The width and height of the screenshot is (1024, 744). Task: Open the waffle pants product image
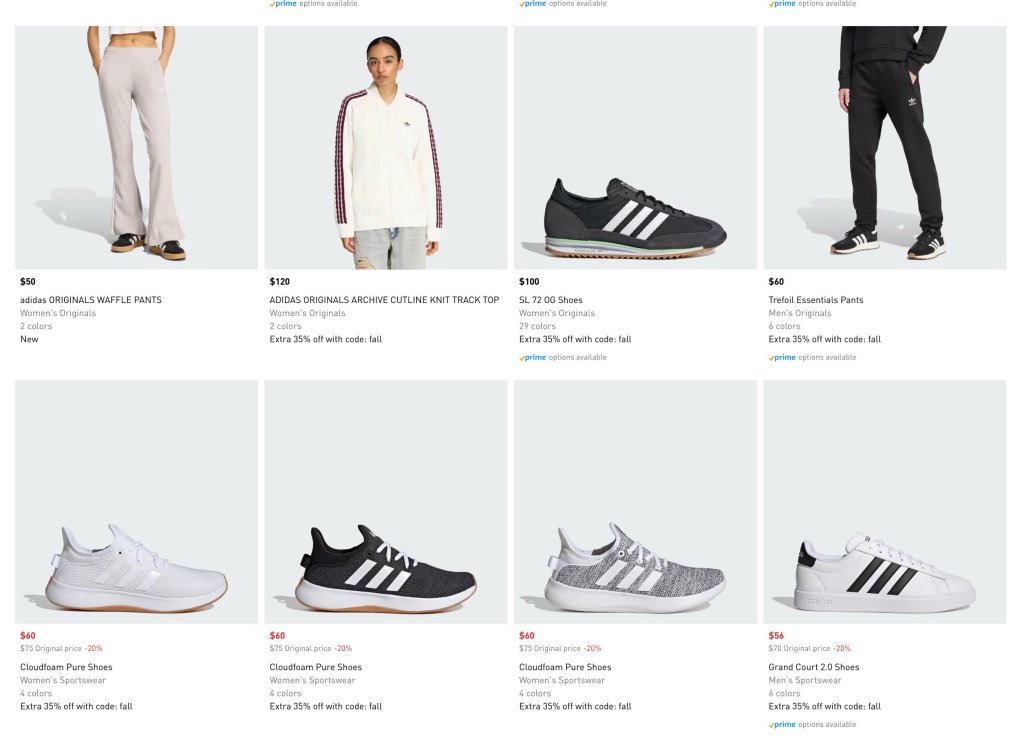[136, 148]
